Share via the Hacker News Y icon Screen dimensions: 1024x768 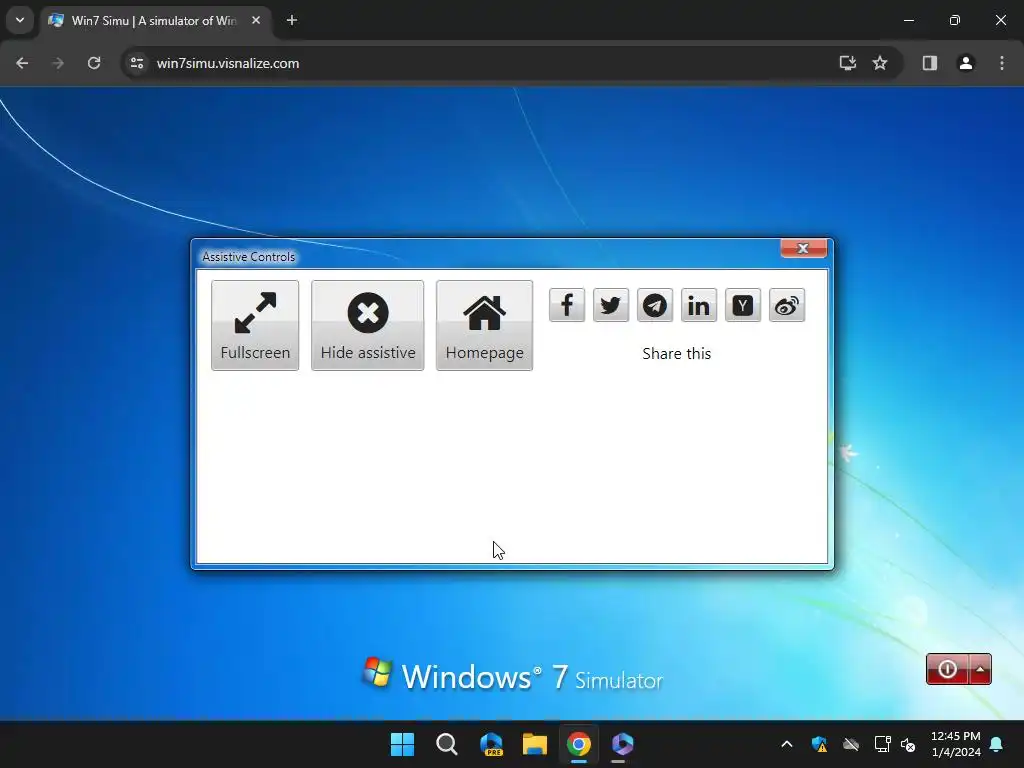coord(743,305)
